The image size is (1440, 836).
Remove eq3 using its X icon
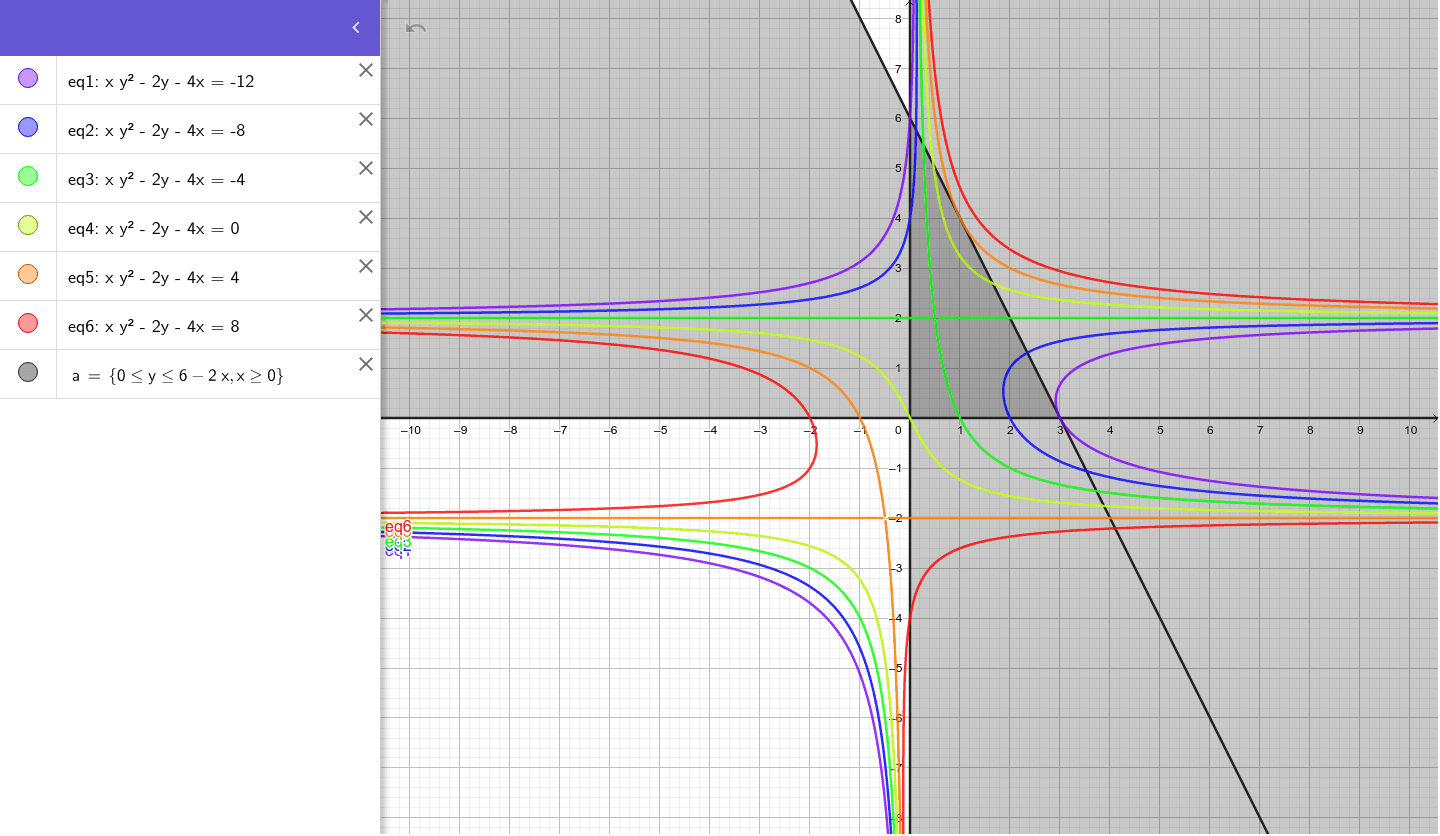pos(366,168)
